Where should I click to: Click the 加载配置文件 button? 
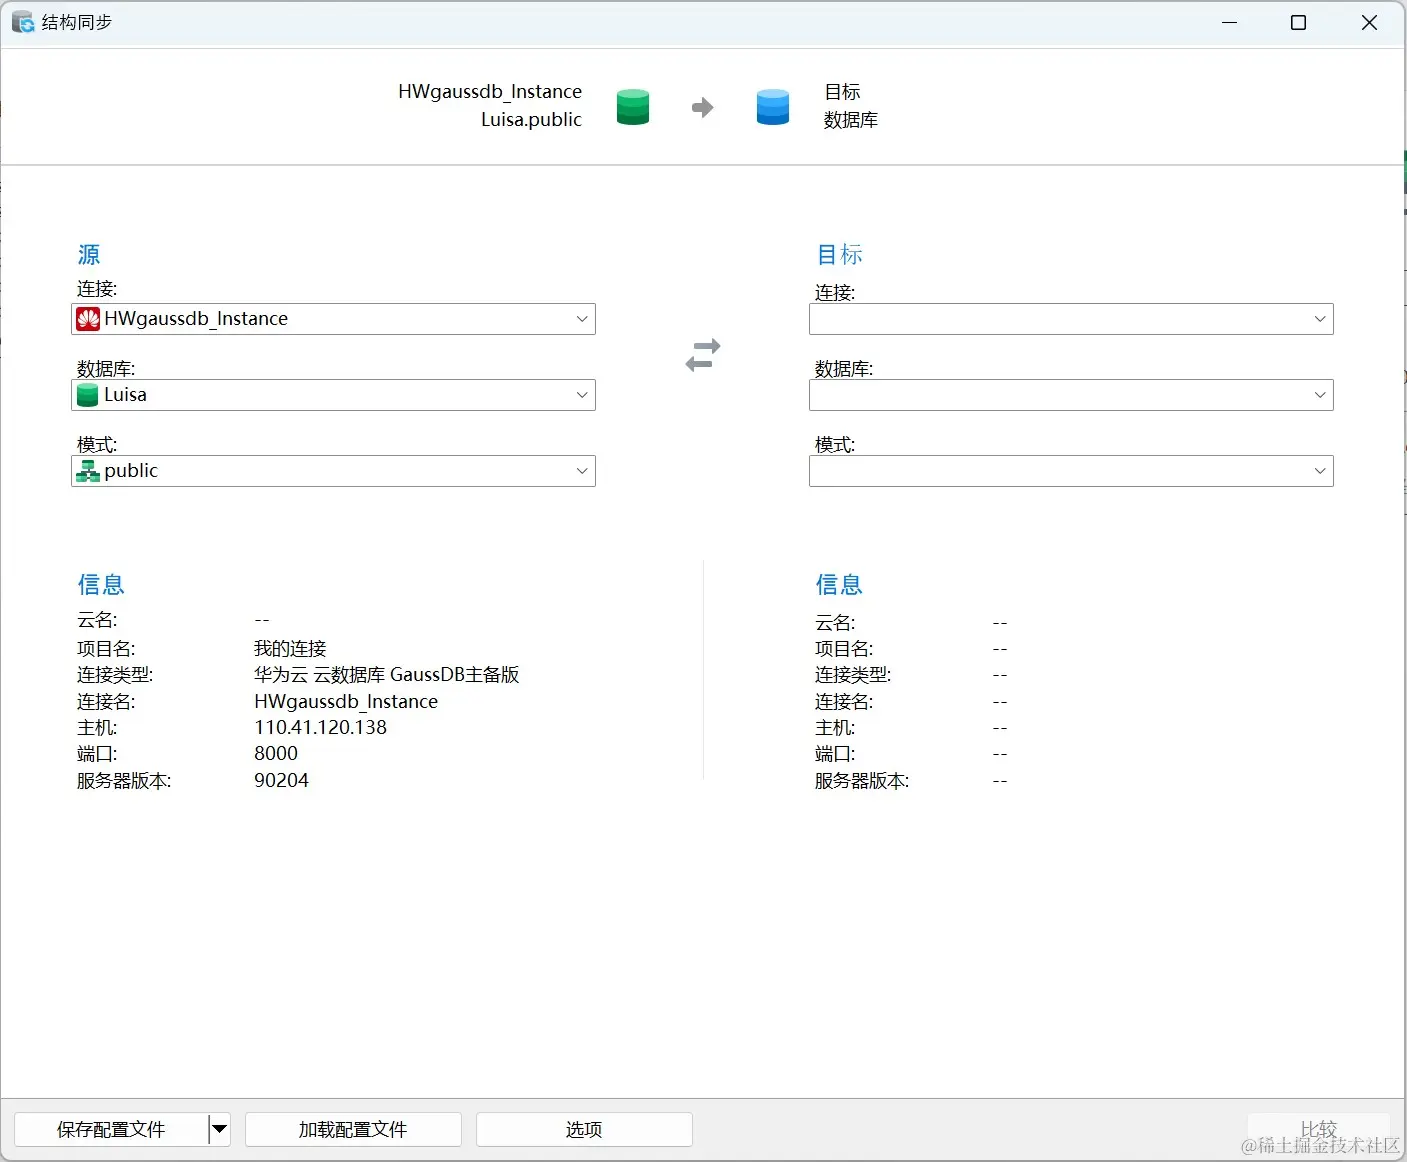pos(353,1129)
